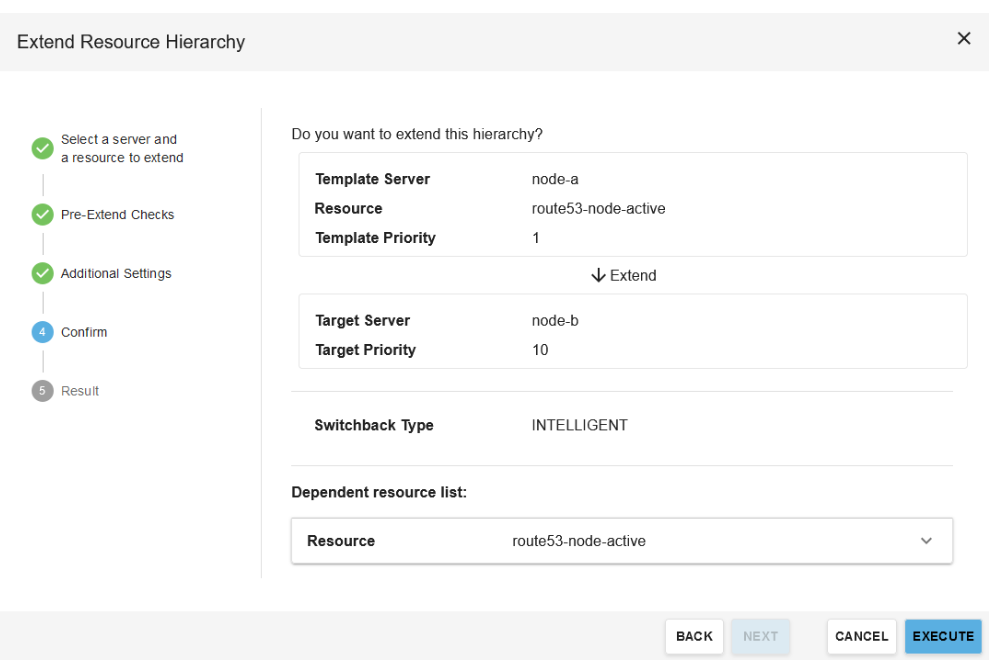Viewport: 996px width, 660px height.
Task: Click the Additional Settings completed checkmark icon
Action: (42, 274)
